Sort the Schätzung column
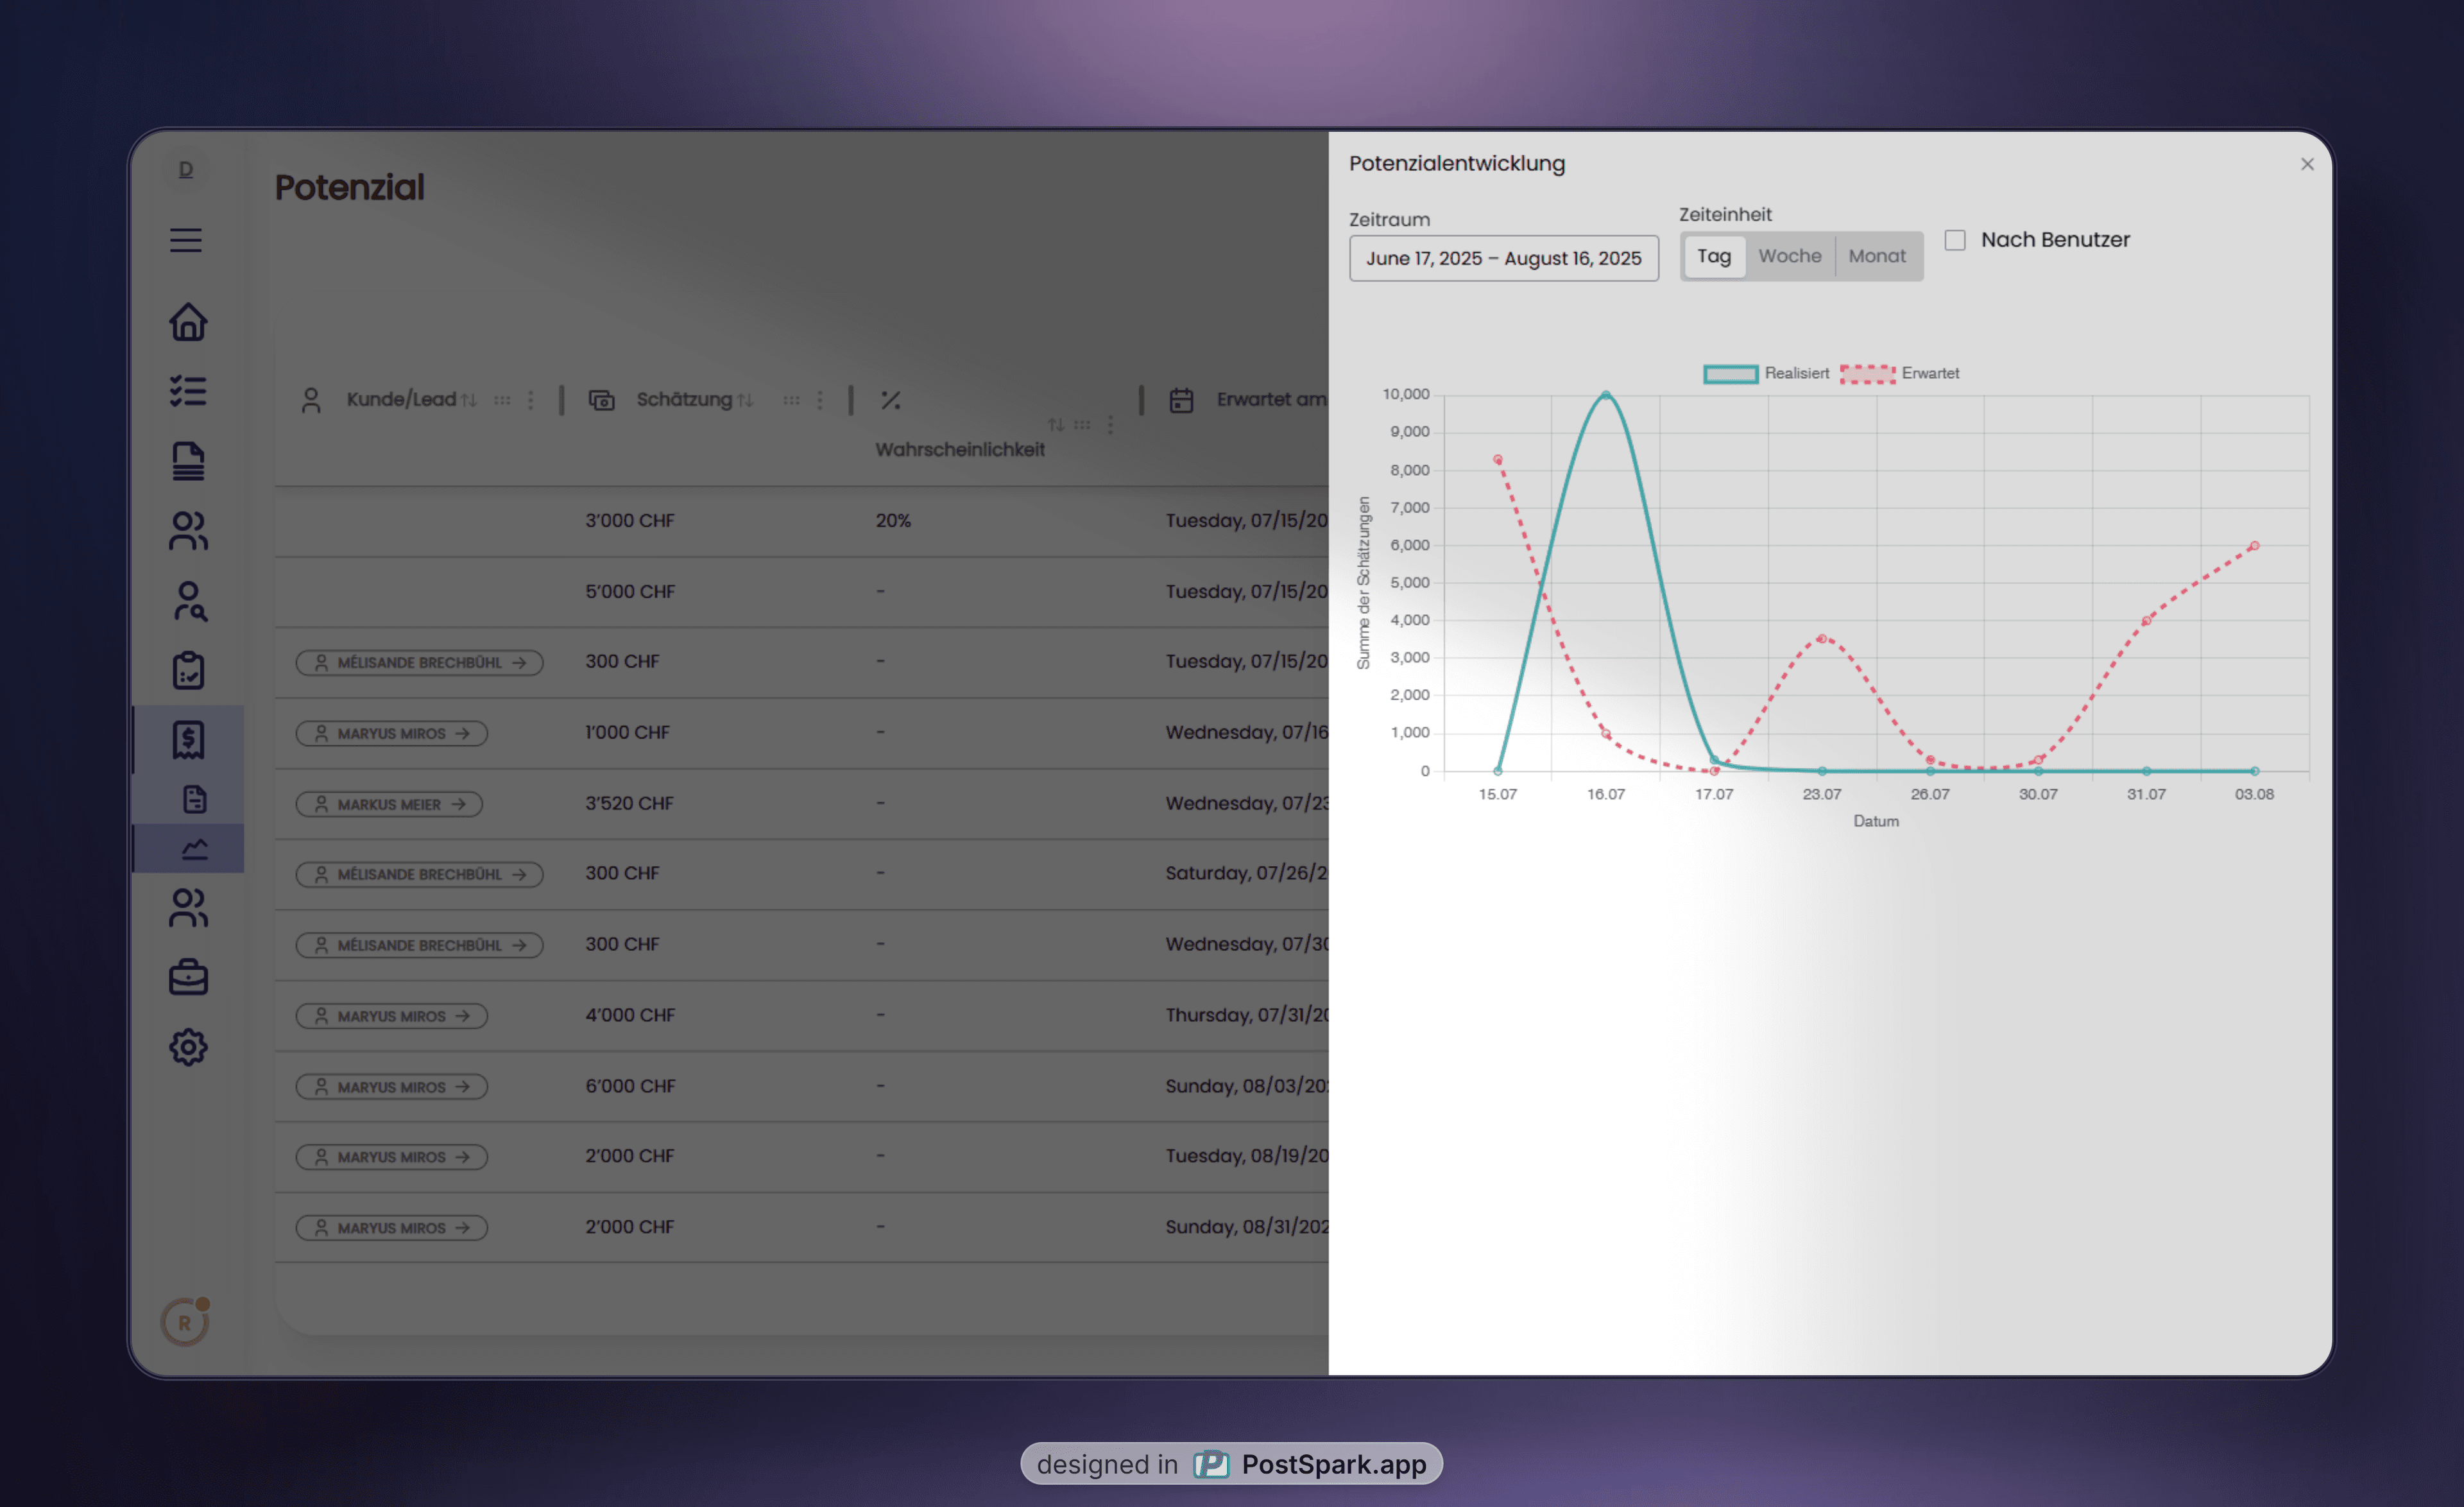The height and width of the screenshot is (1507, 2464). 745,400
